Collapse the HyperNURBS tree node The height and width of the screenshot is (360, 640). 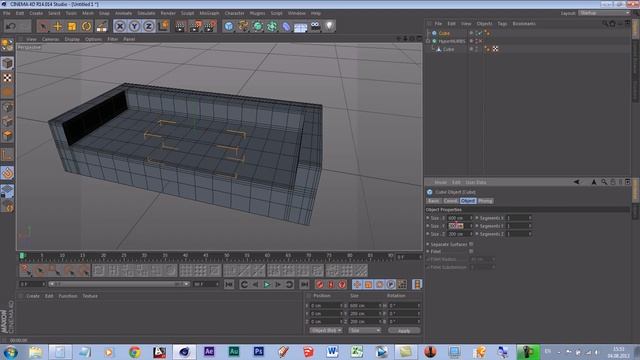428,41
